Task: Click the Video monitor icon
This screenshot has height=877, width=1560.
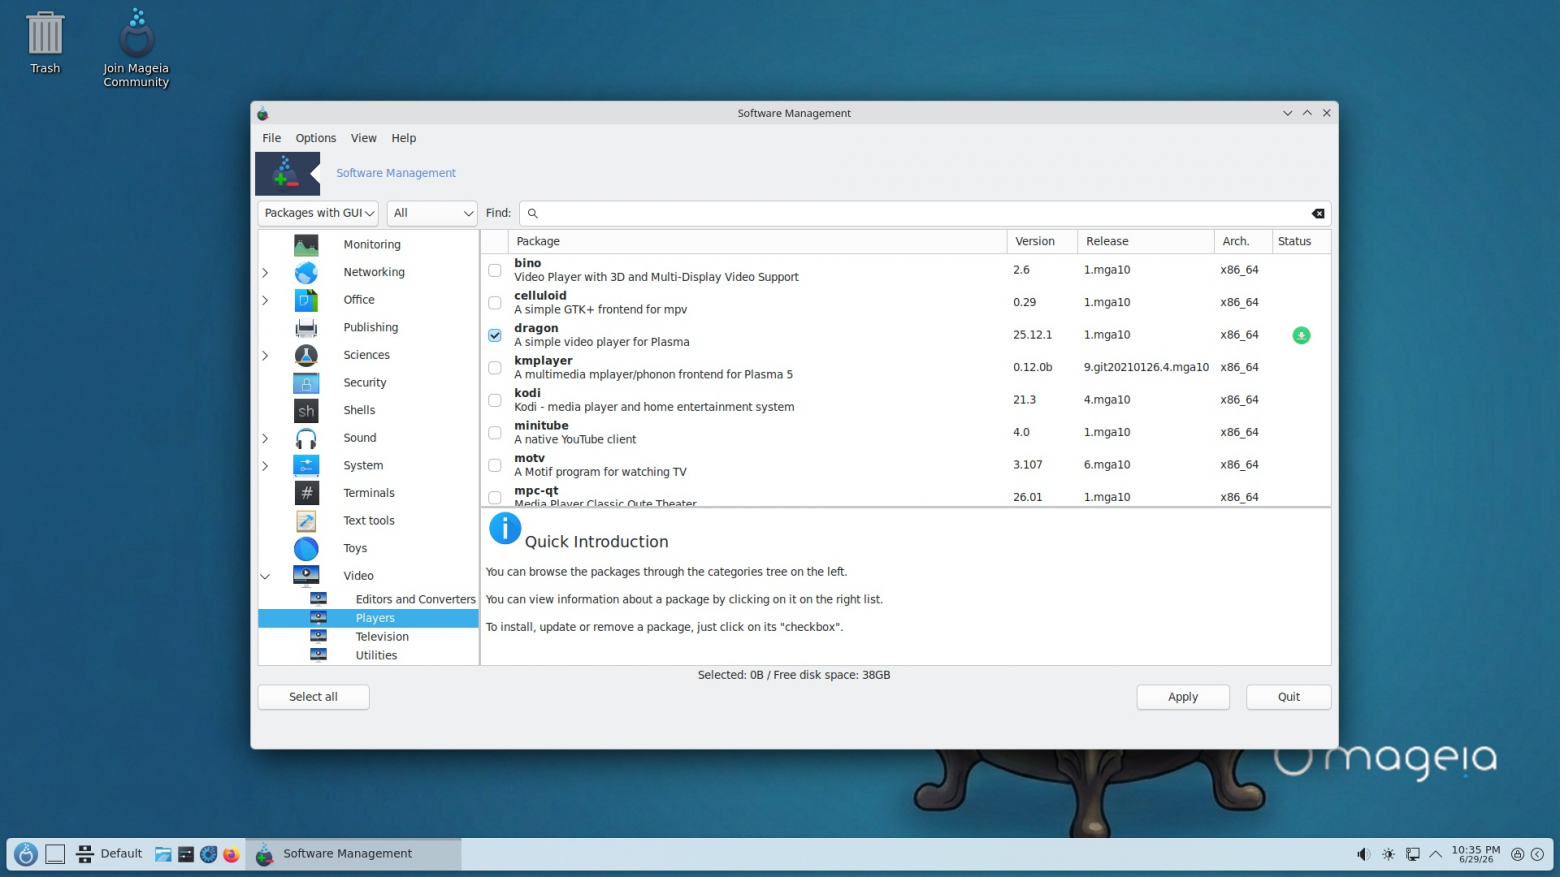Action: (x=306, y=576)
